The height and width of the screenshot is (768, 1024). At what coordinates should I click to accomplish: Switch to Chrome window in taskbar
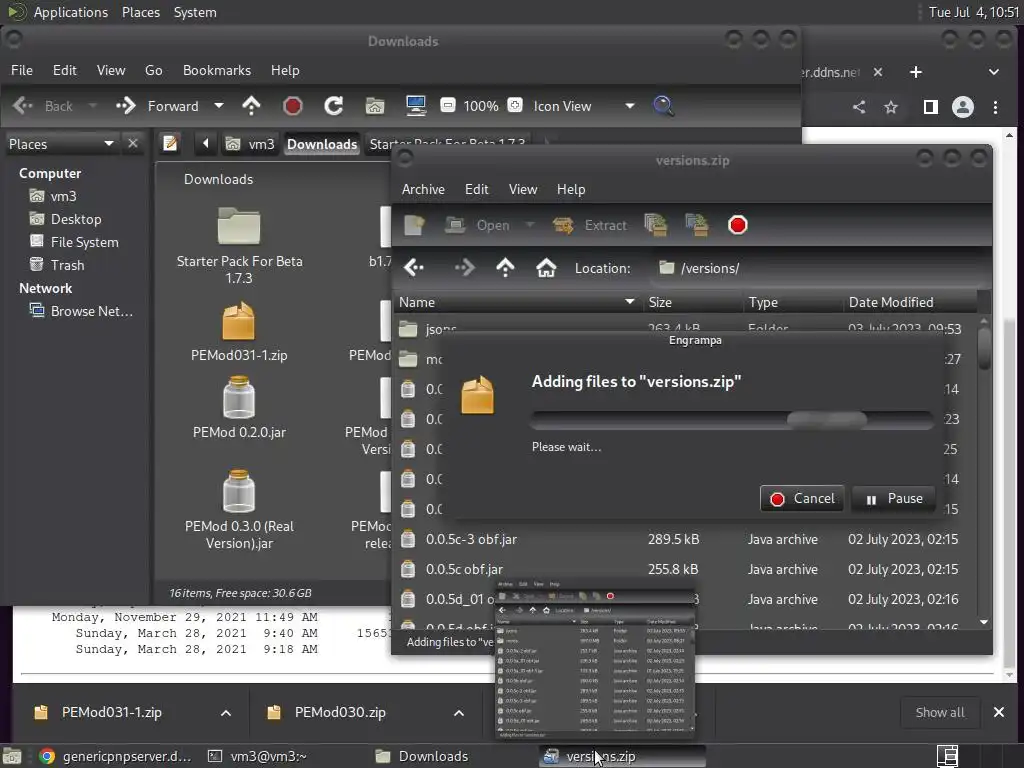point(115,756)
